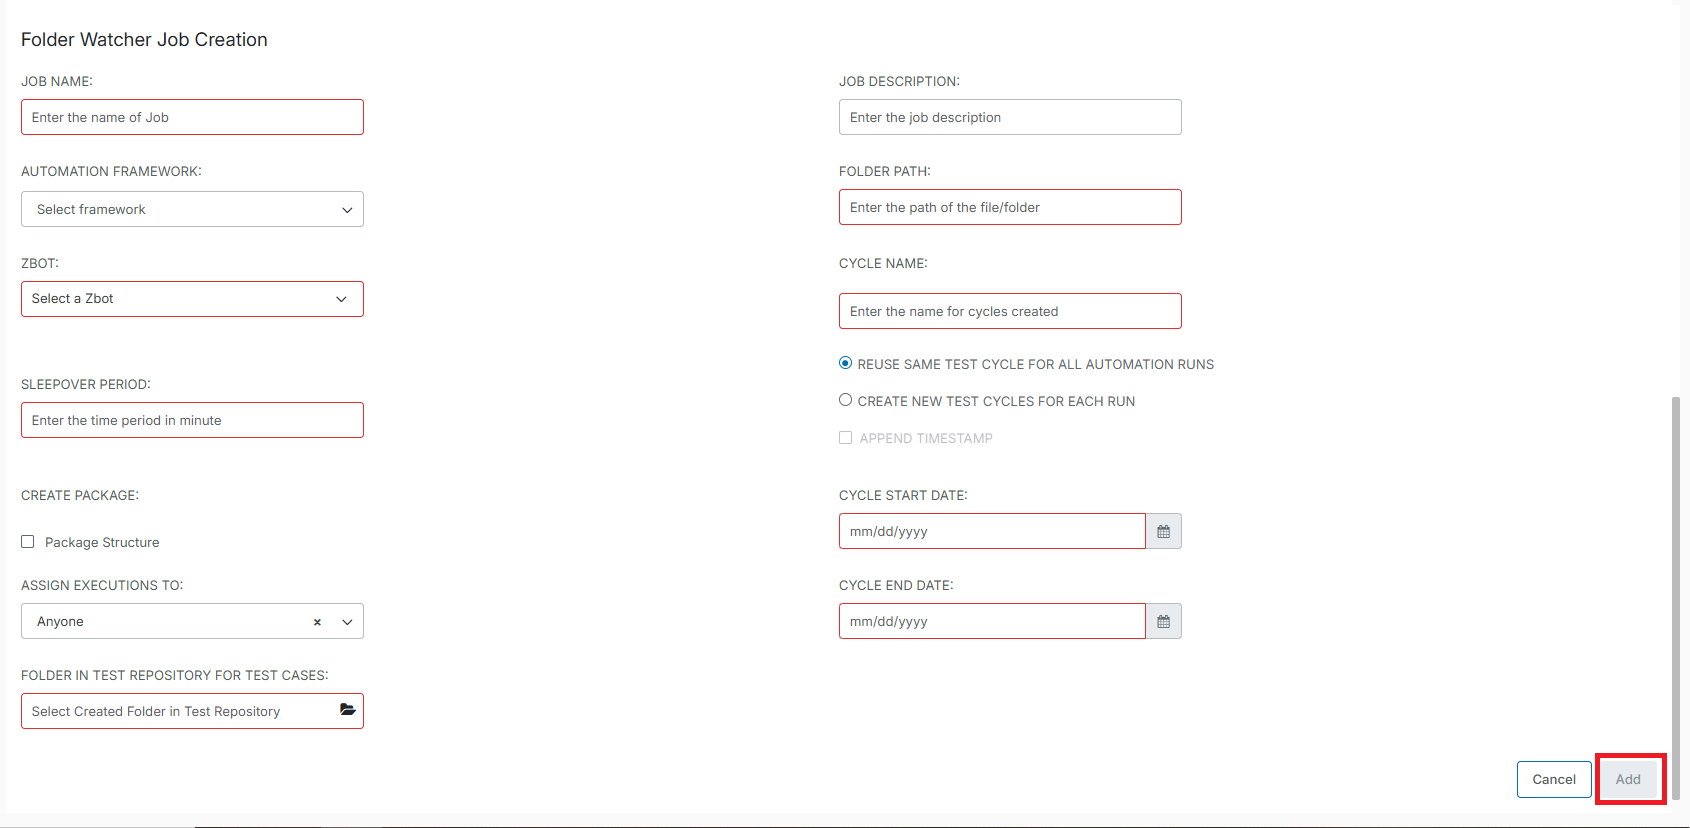Image resolution: width=1690 pixels, height=828 pixels.
Task: Click the Sleepover Period minutes field
Action: point(192,420)
